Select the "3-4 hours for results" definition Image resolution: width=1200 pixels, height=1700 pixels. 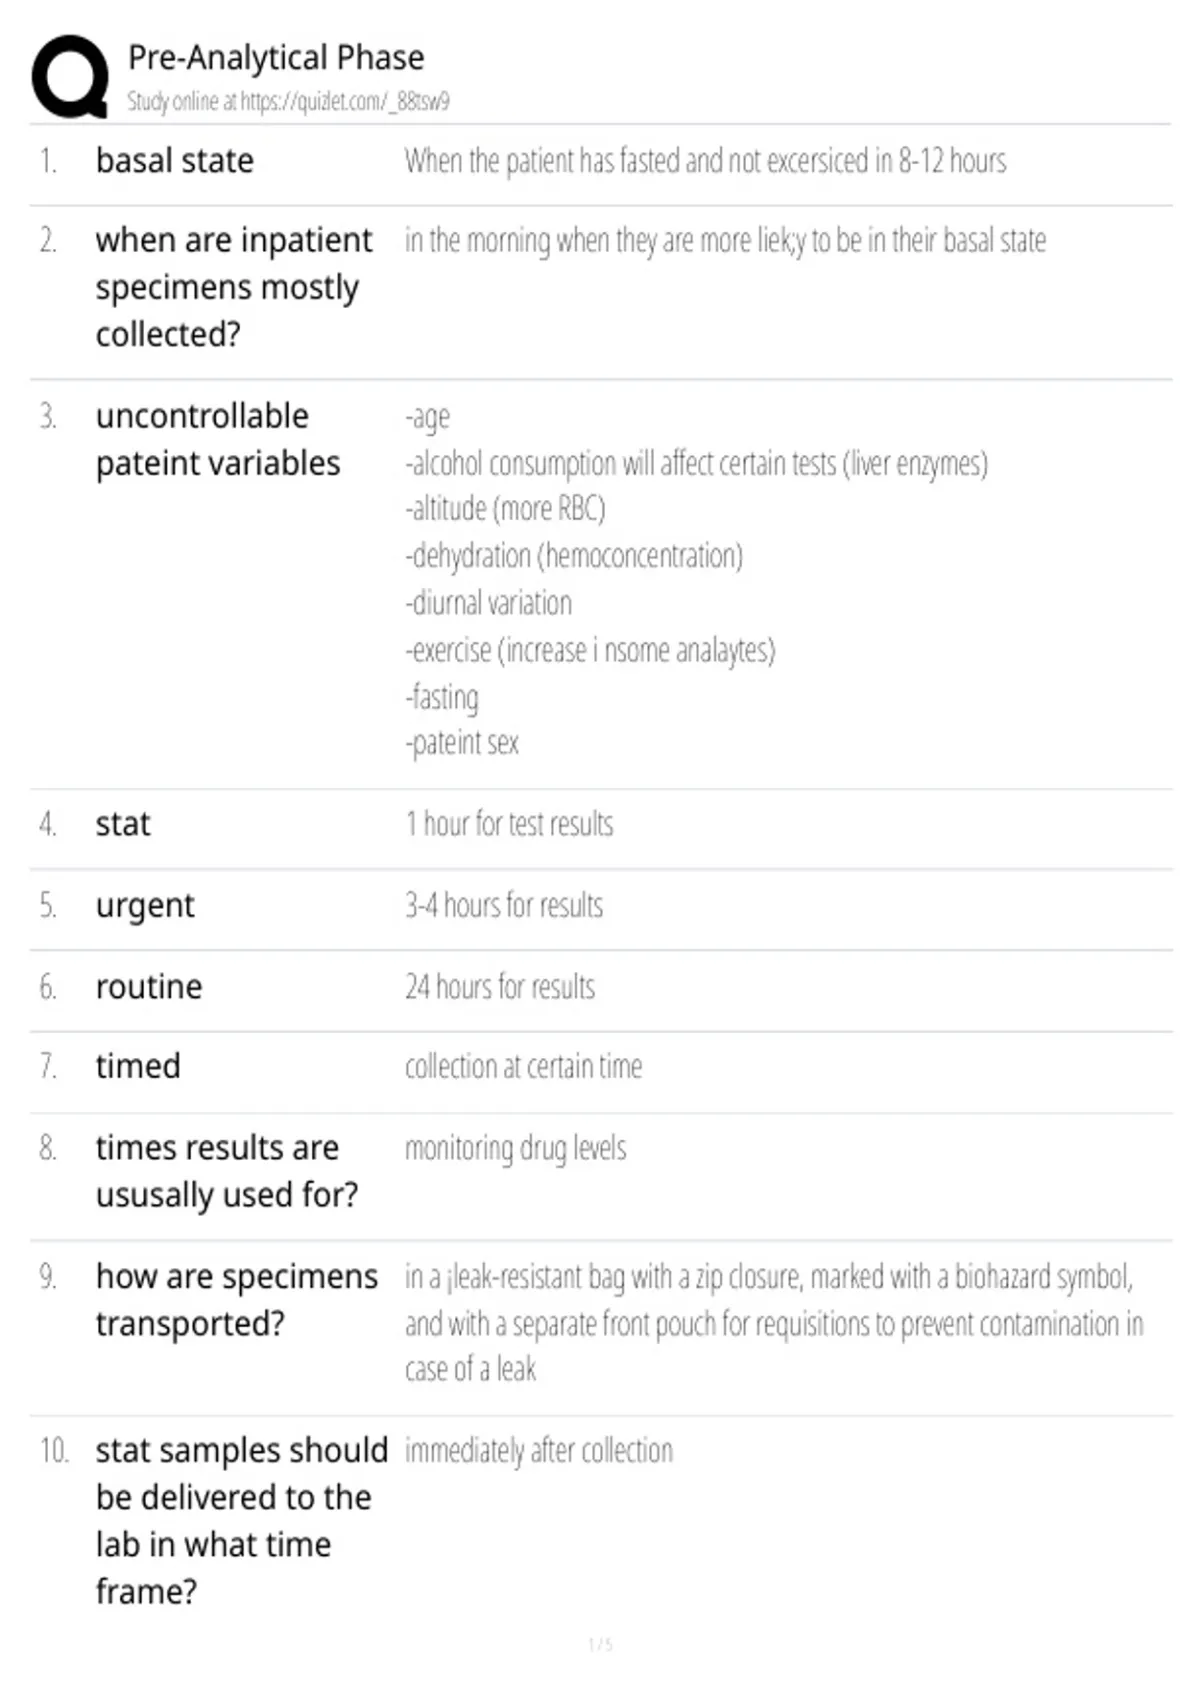[x=504, y=906]
